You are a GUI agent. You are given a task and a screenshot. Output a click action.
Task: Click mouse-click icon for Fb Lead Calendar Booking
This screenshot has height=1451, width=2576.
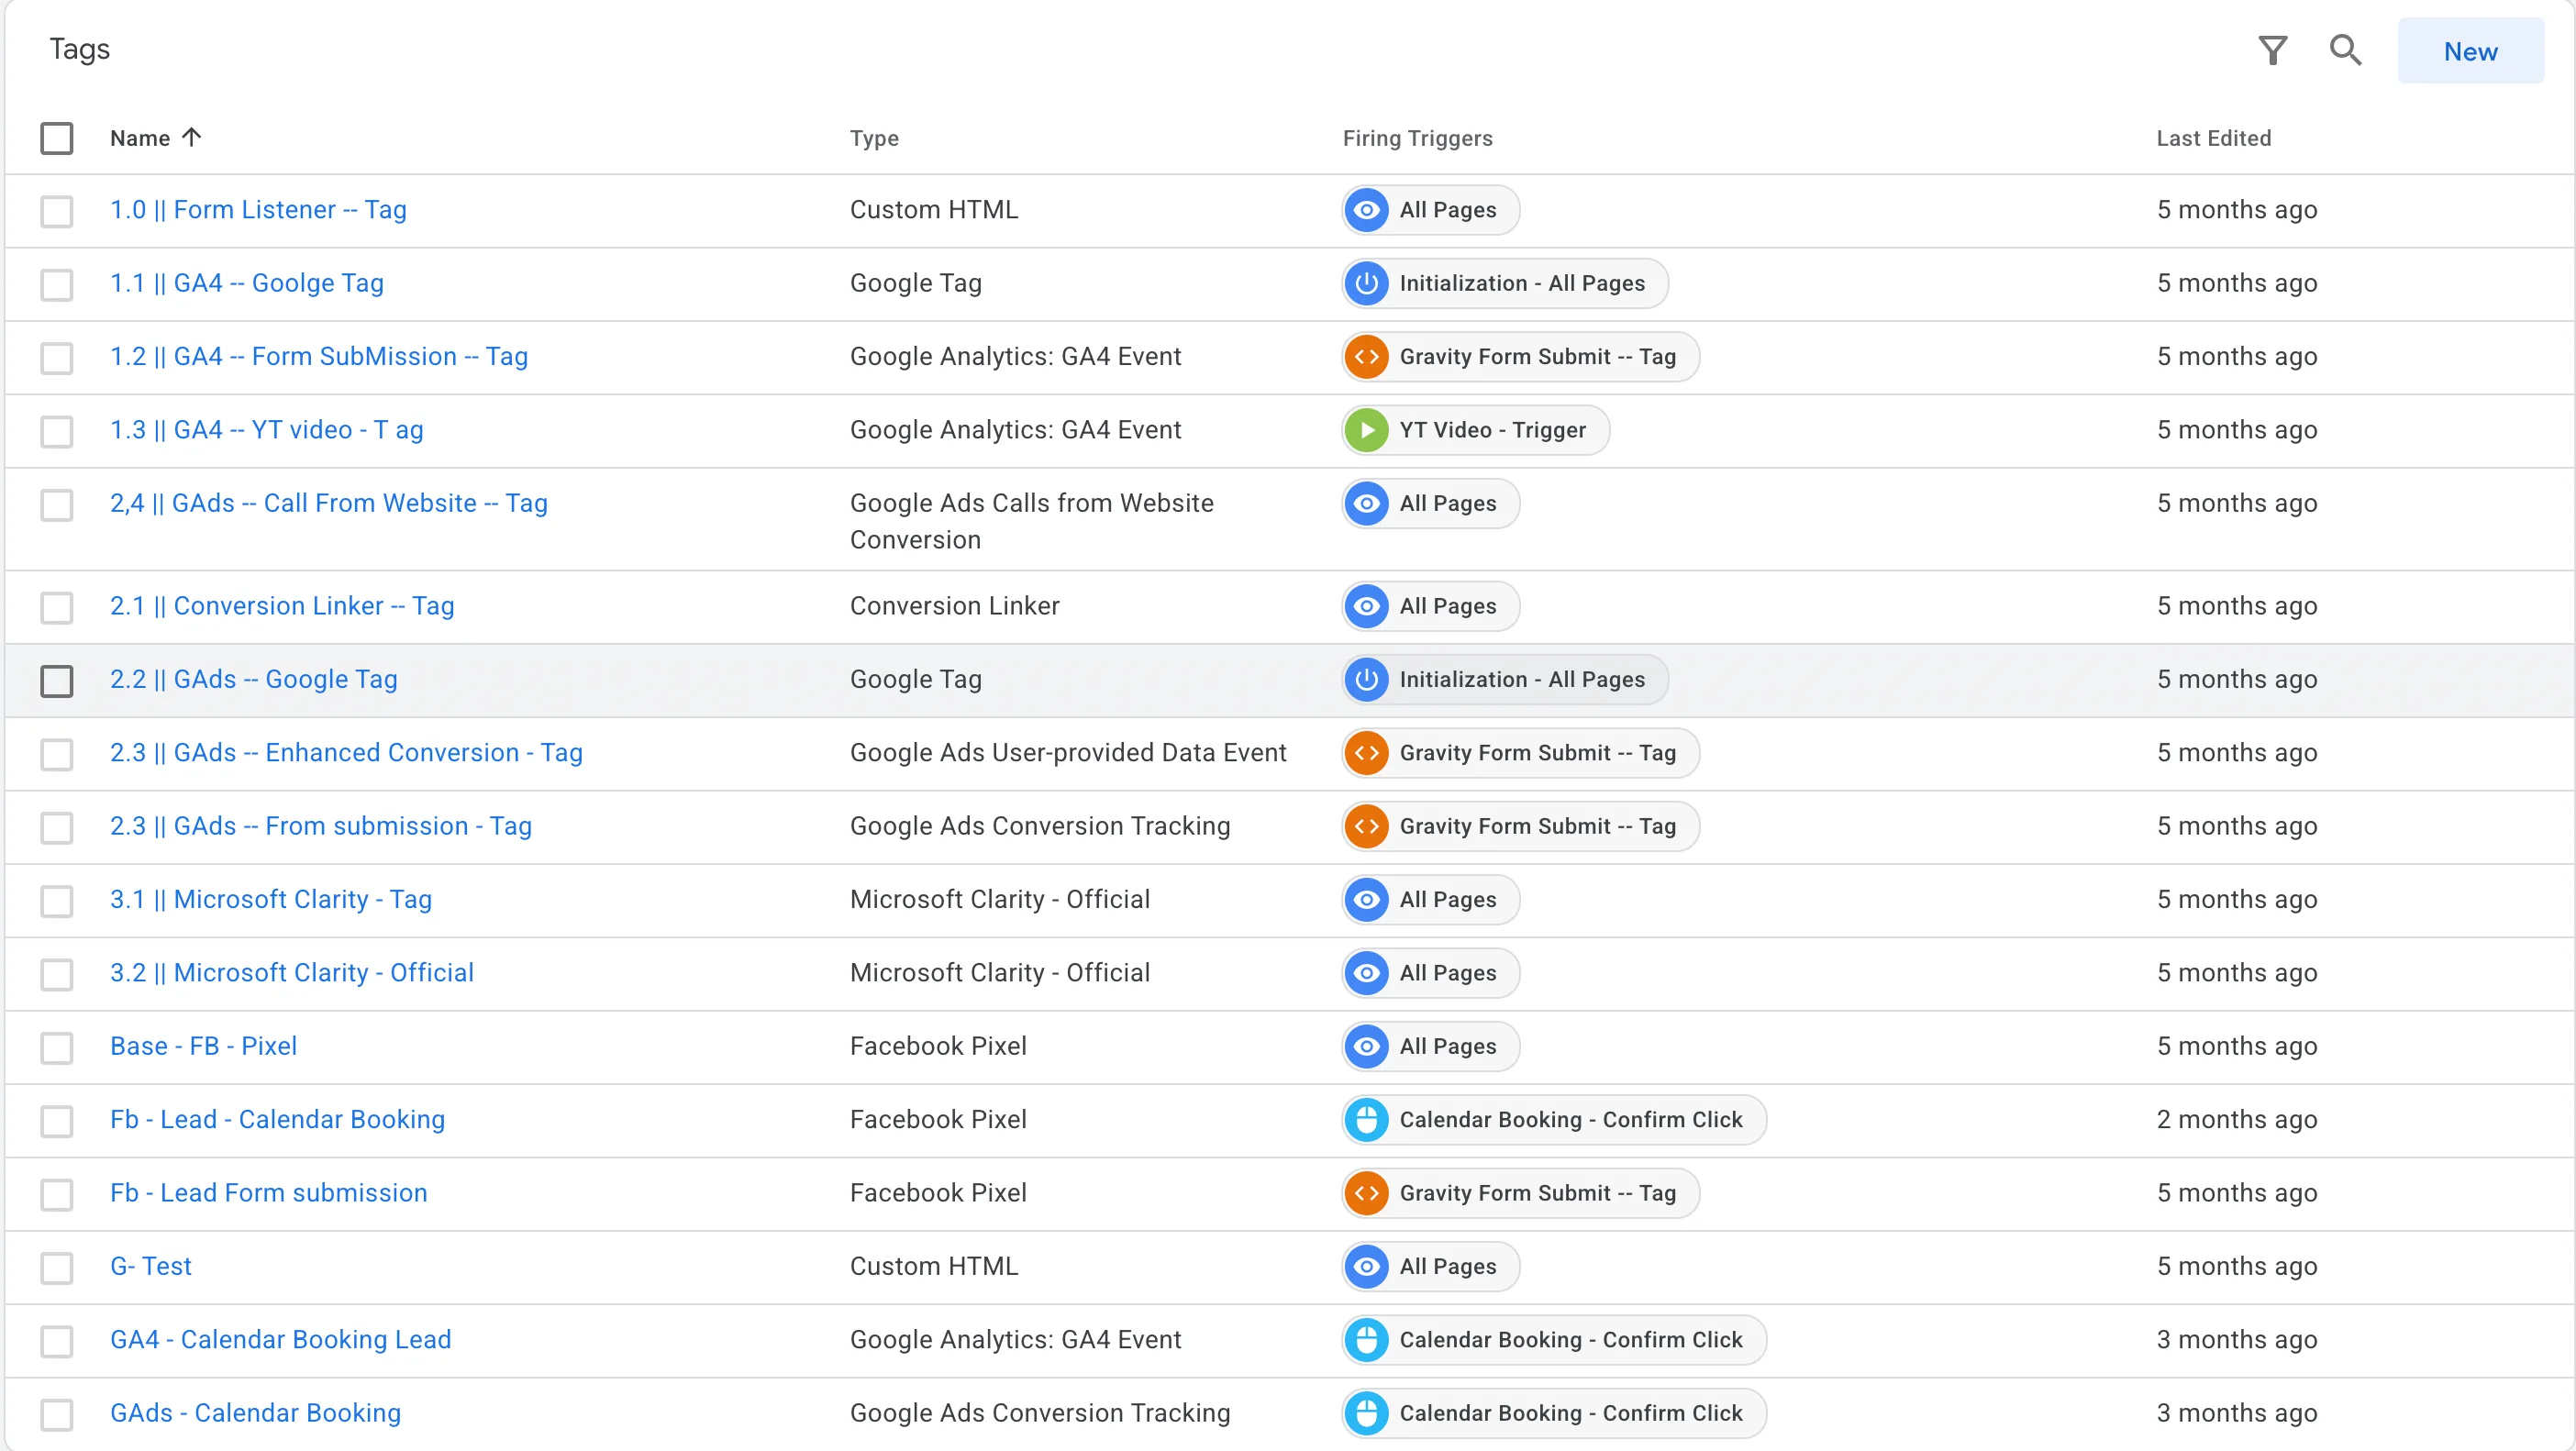click(x=1366, y=1119)
